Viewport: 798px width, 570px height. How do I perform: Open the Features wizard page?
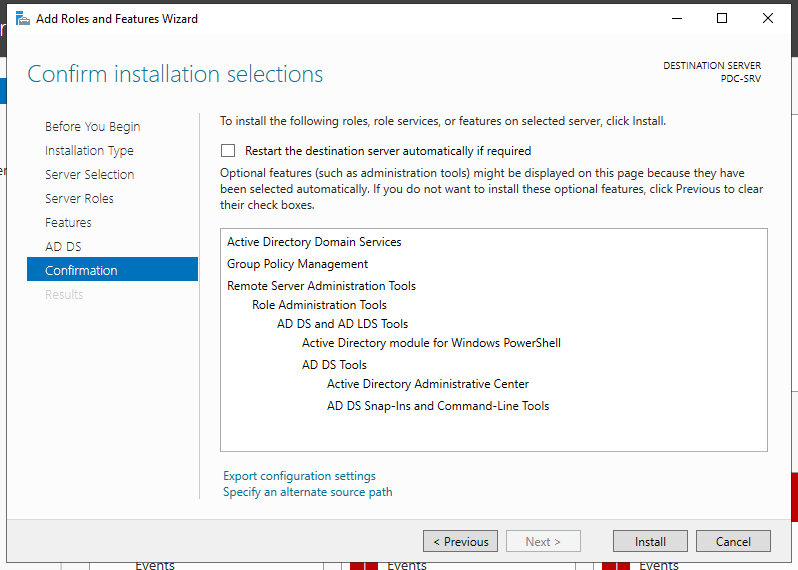coord(68,222)
